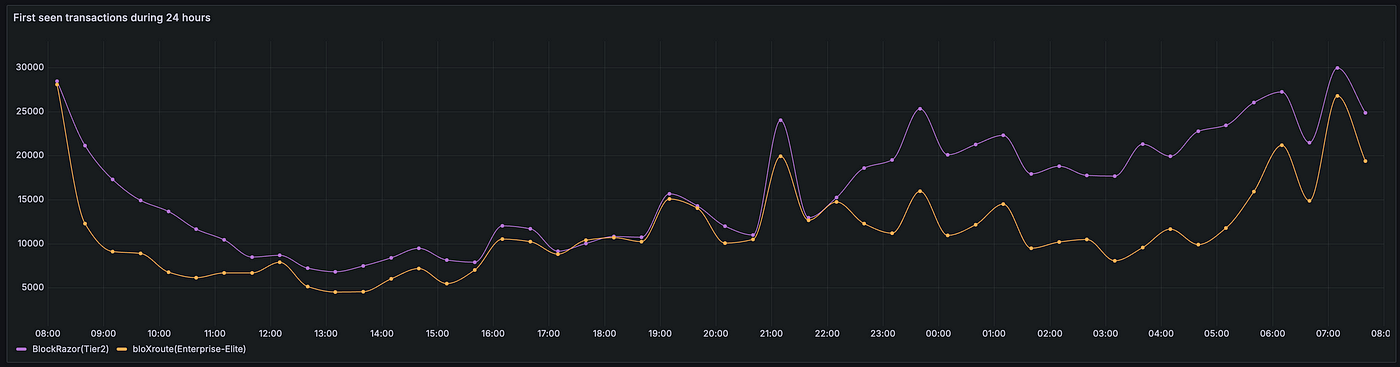Select purple data point peak just after 06:00
Screen dimensions: 1400x367
(1282, 92)
